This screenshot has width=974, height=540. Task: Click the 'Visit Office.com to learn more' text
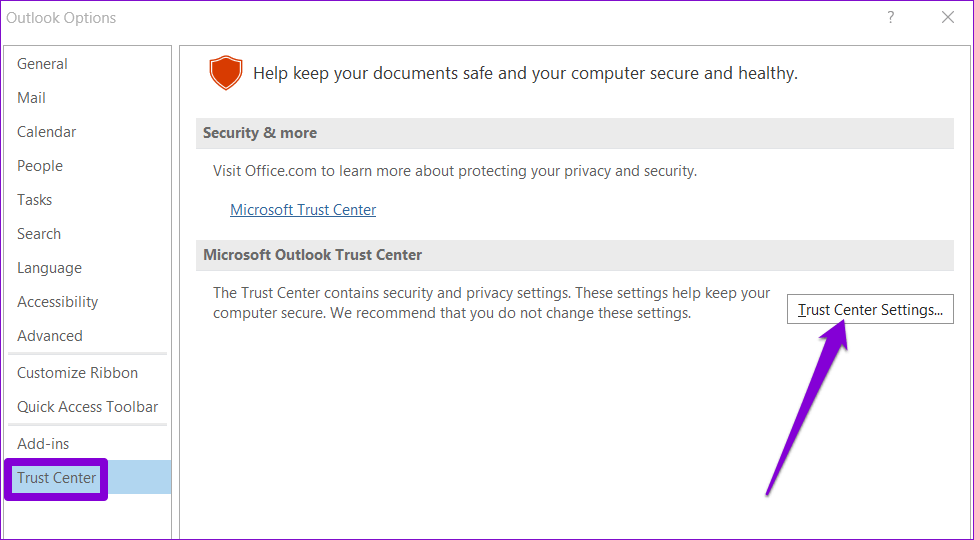(455, 171)
